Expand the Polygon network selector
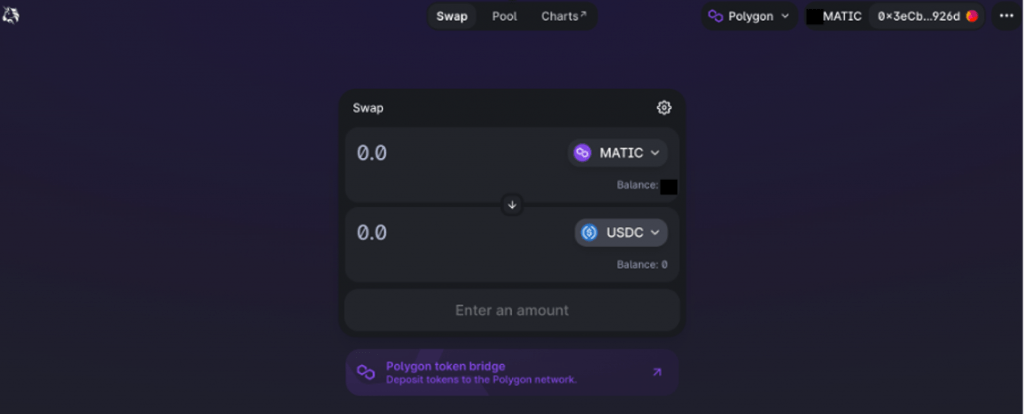The width and height of the screenshot is (1024, 414). tap(749, 16)
